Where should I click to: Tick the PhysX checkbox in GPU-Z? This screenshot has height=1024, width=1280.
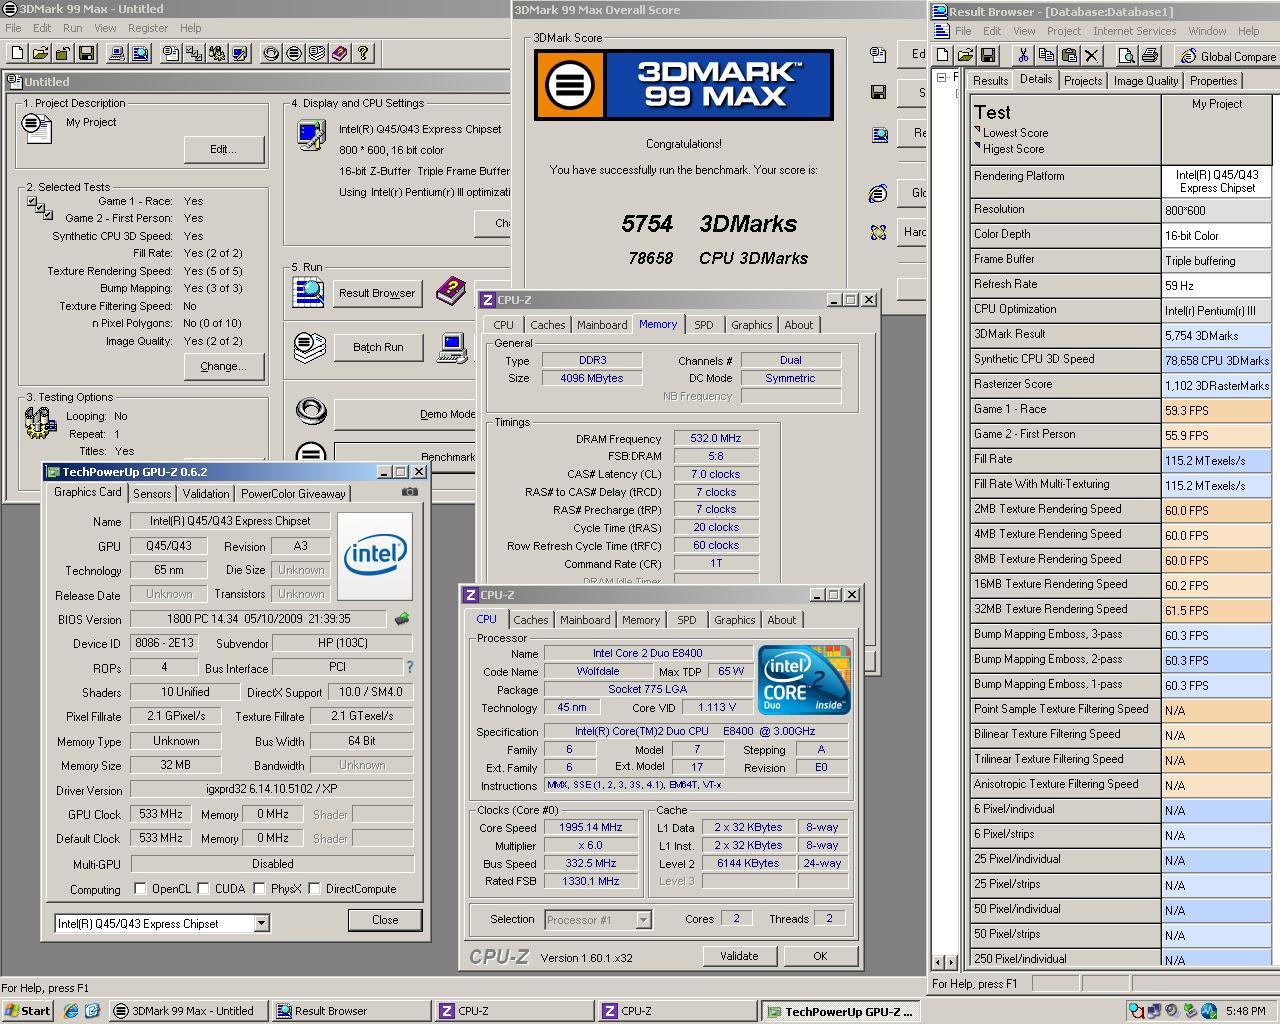point(259,888)
